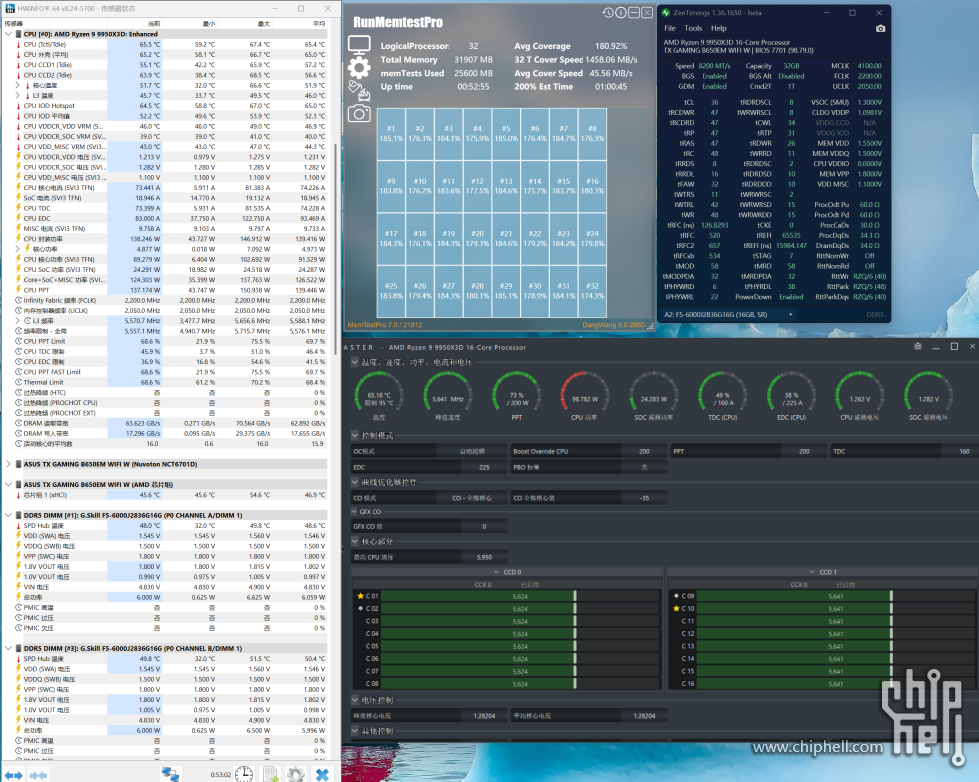
Task: Click CO 全部核心值 field showing -35
Action: (x=644, y=498)
